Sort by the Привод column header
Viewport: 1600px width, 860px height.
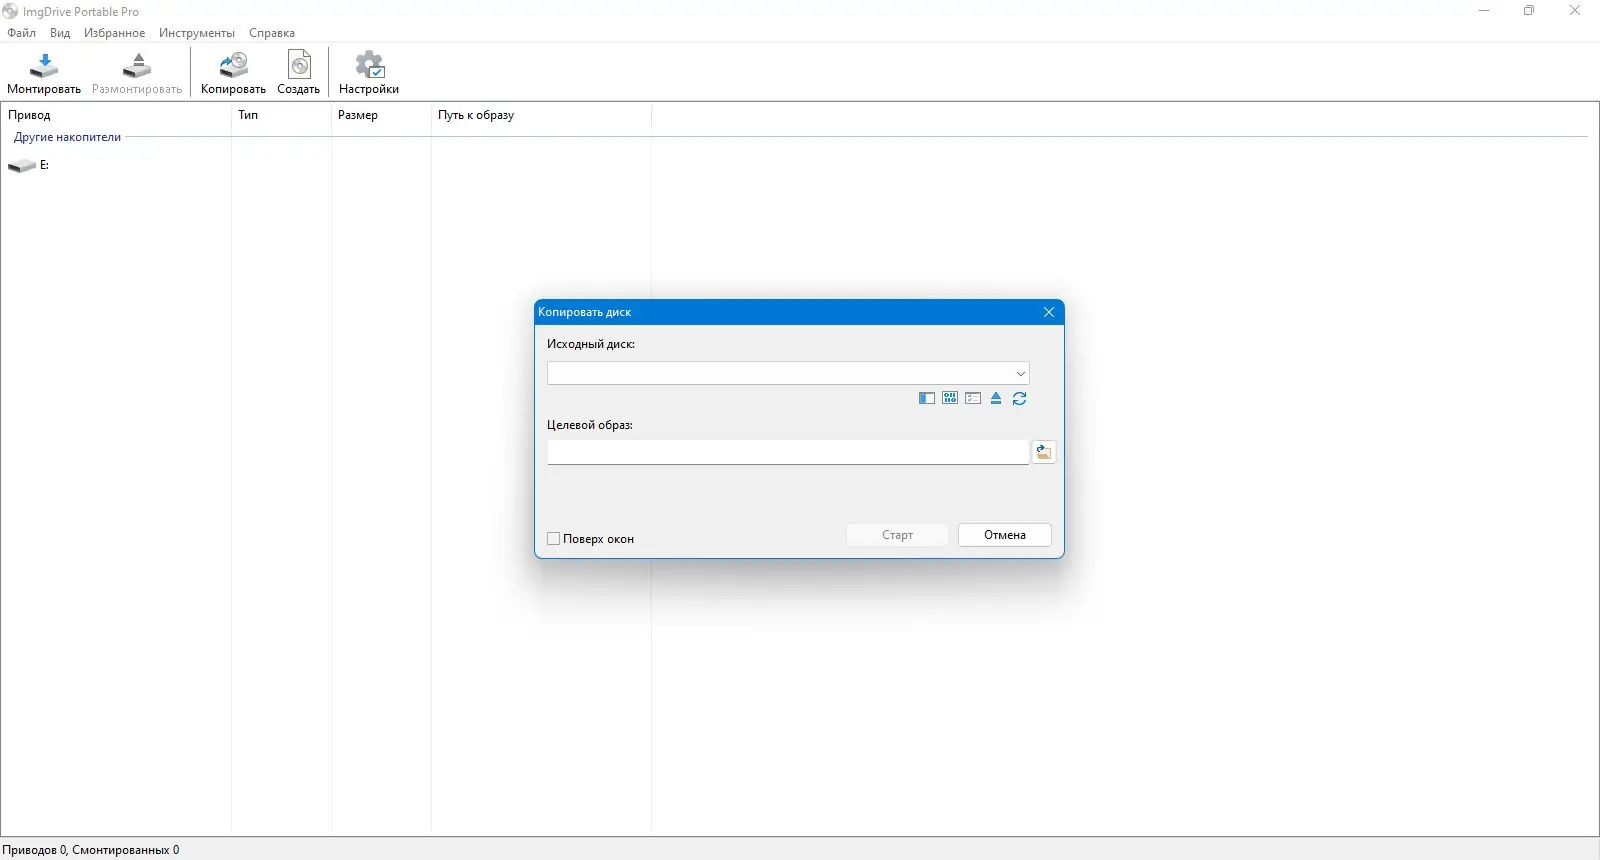coord(116,115)
